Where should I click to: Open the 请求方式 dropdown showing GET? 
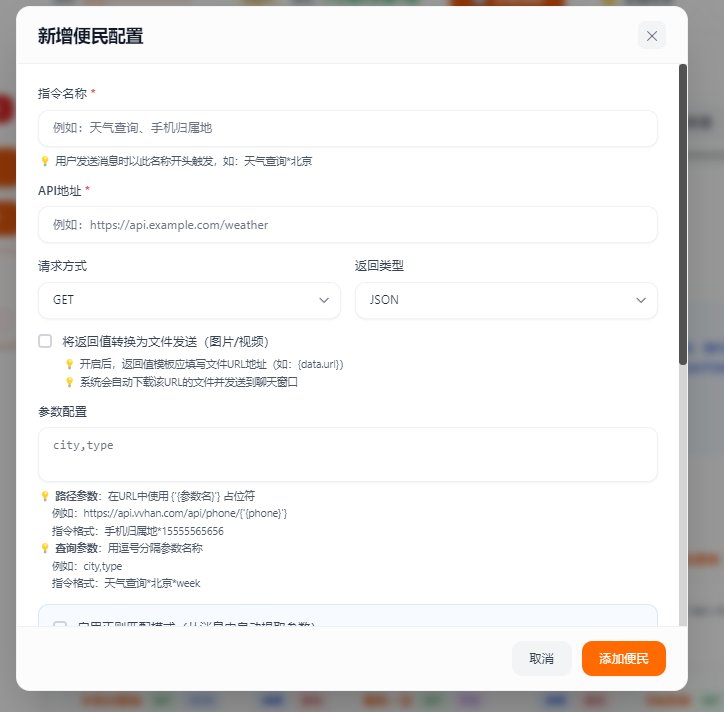[189, 300]
